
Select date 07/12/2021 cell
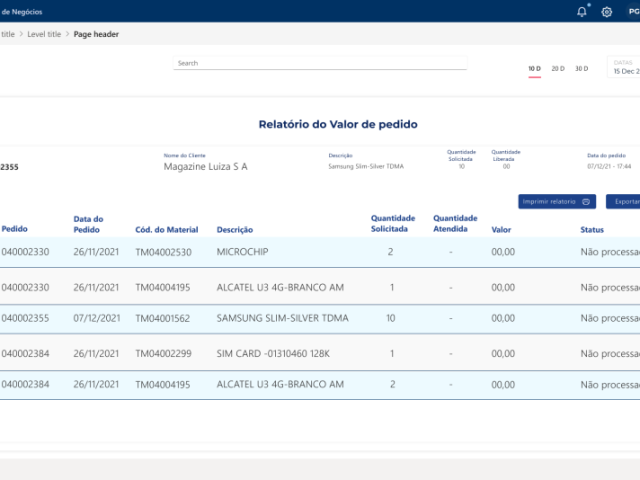[x=97, y=318]
